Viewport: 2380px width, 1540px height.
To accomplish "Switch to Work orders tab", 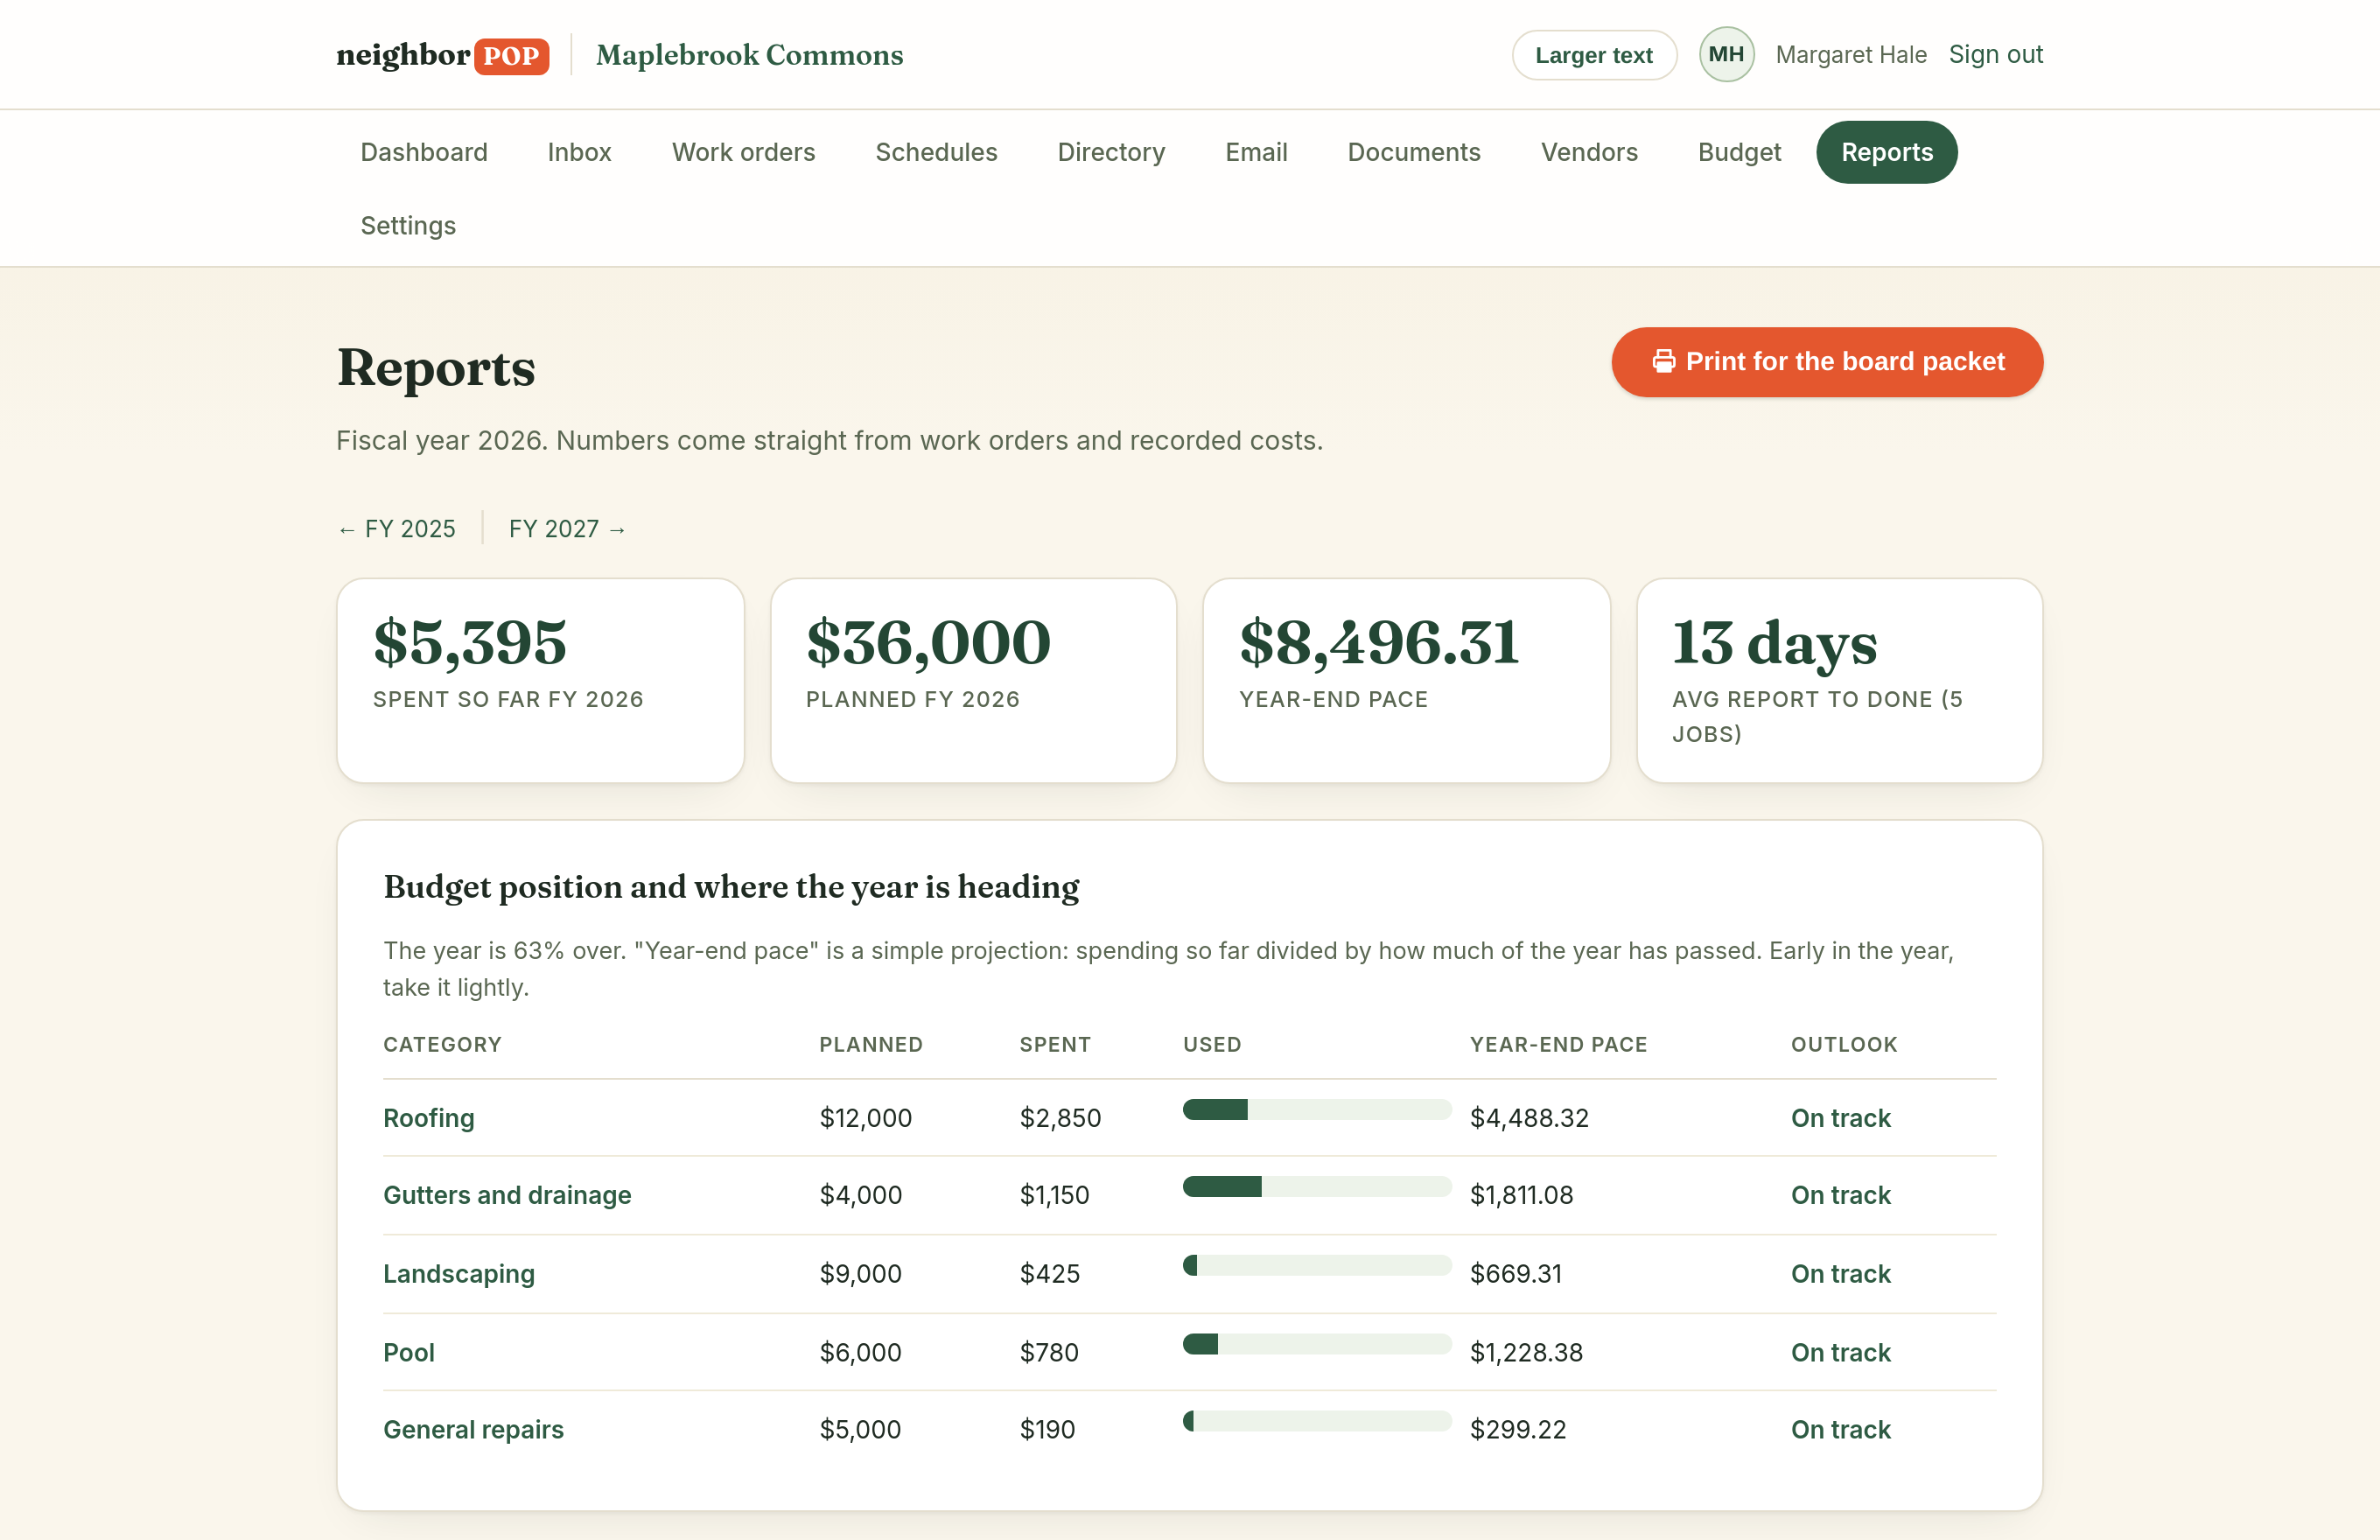I will click(x=743, y=152).
